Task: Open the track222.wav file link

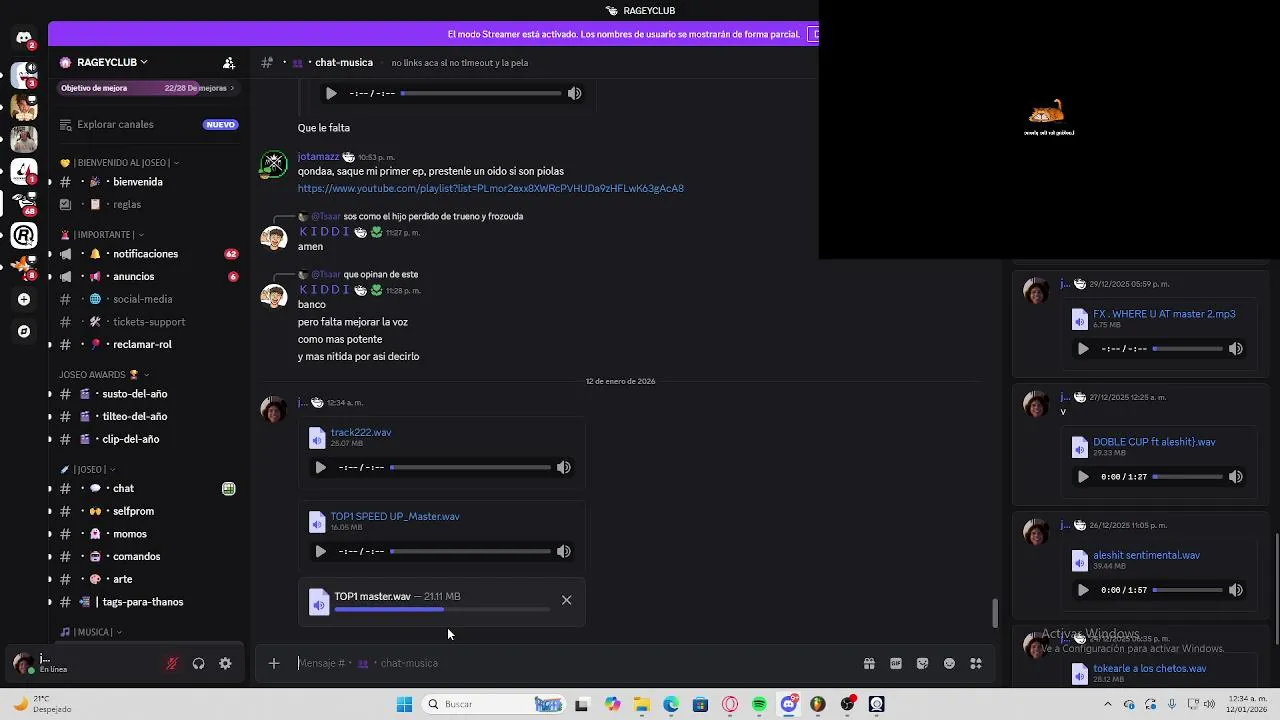Action: click(x=361, y=432)
